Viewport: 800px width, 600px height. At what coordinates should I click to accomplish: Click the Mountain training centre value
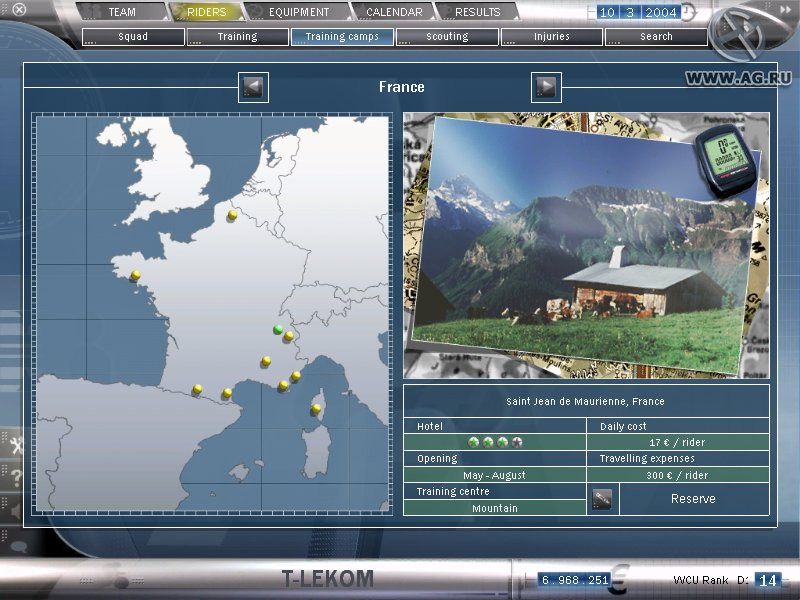[494, 508]
